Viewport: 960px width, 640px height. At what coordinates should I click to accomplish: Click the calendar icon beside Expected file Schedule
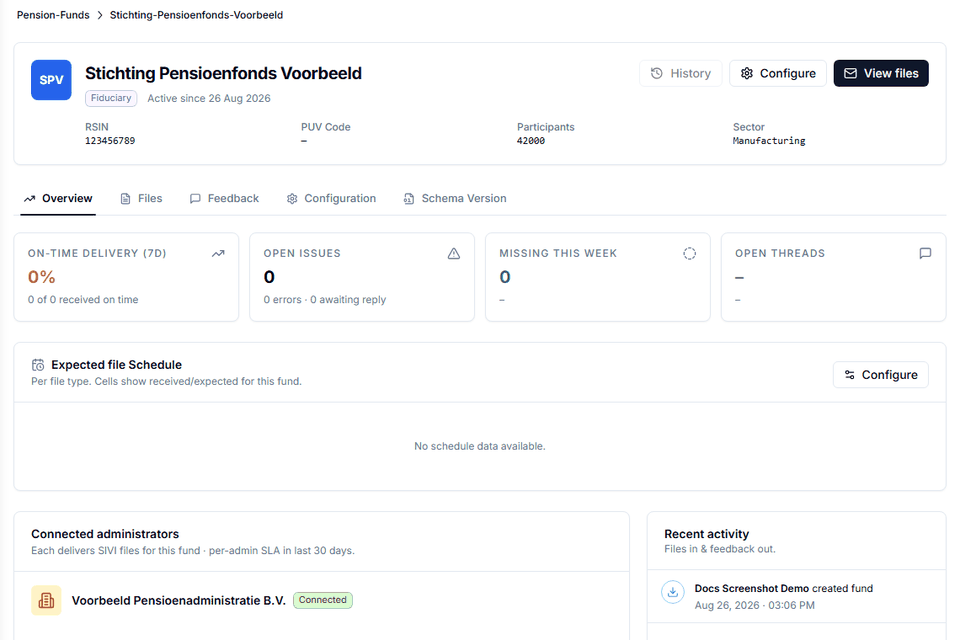point(38,365)
